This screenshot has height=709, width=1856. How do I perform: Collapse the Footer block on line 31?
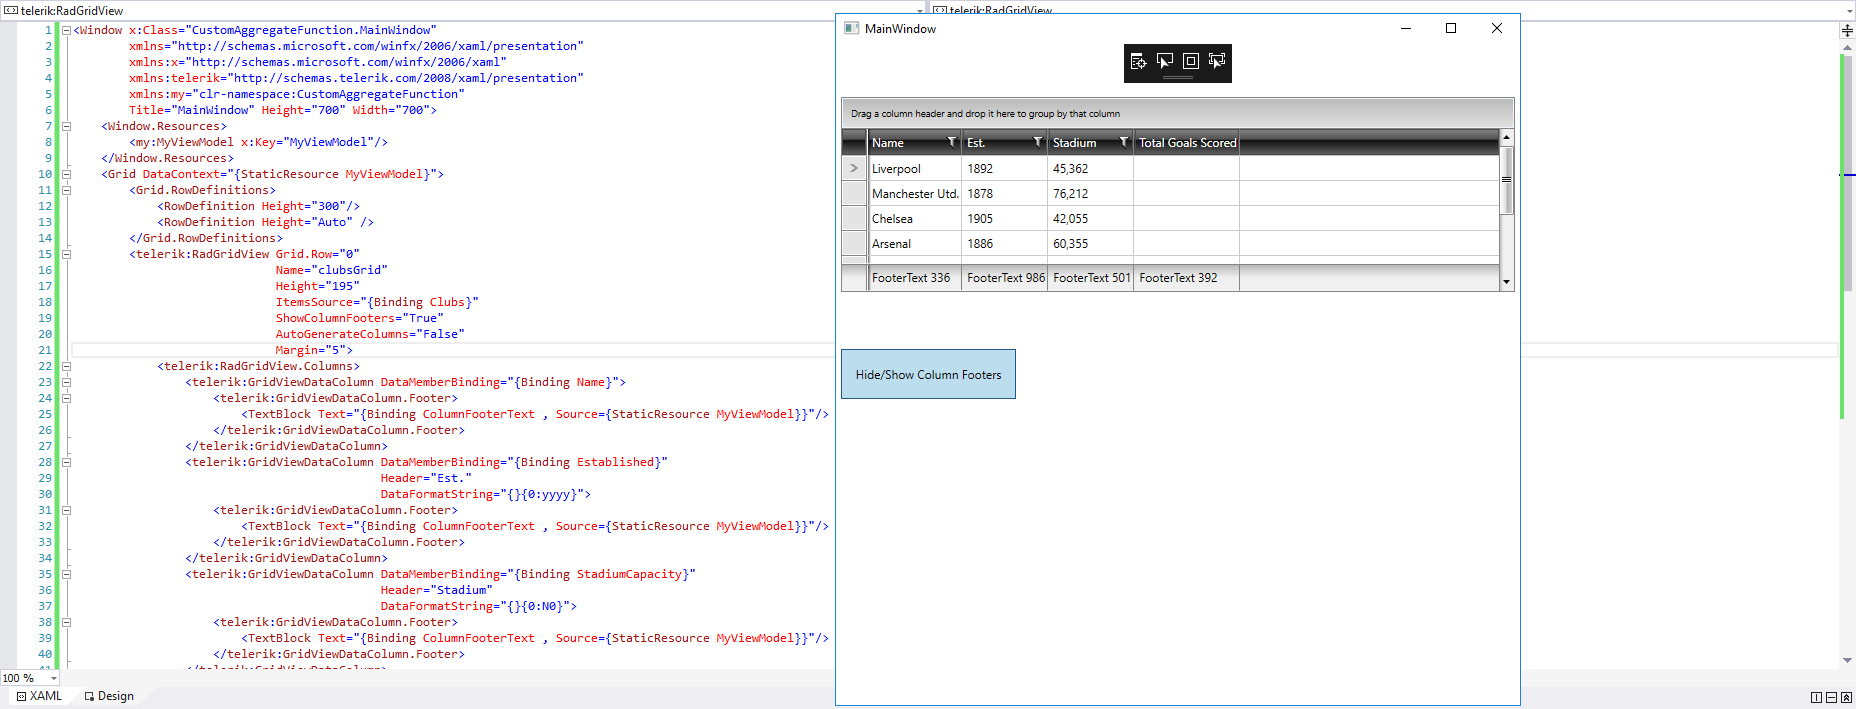[x=66, y=510]
